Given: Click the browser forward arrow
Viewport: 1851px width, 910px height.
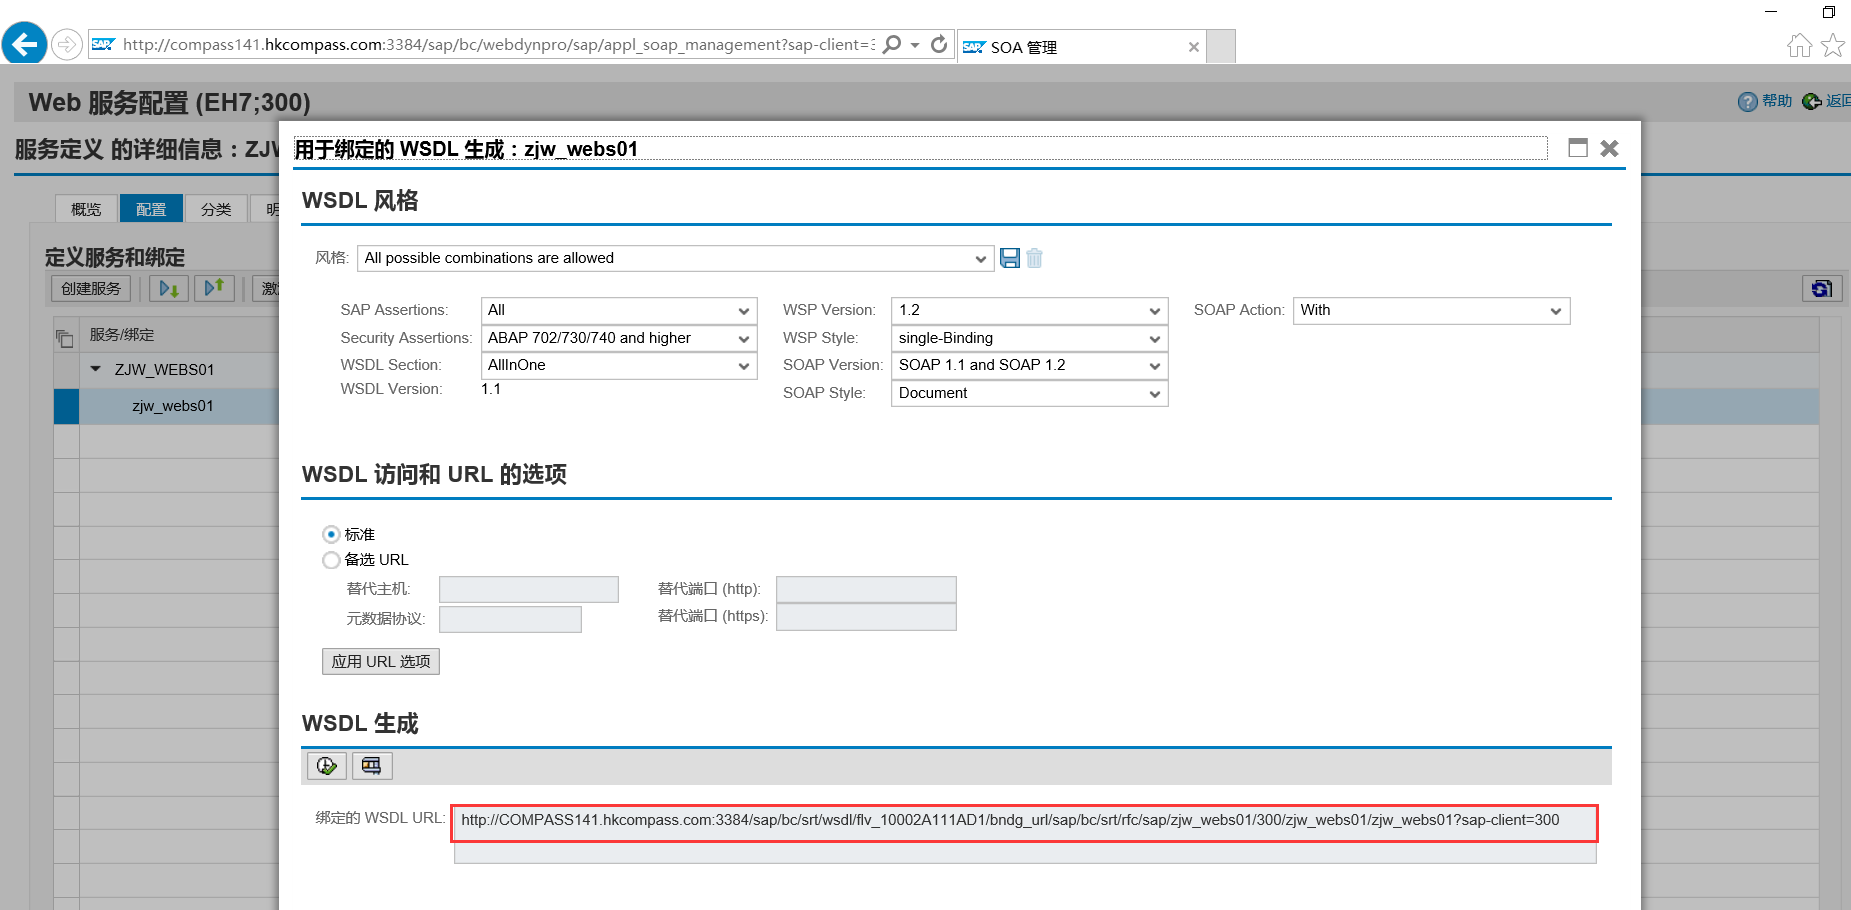Looking at the screenshot, I should (x=67, y=45).
